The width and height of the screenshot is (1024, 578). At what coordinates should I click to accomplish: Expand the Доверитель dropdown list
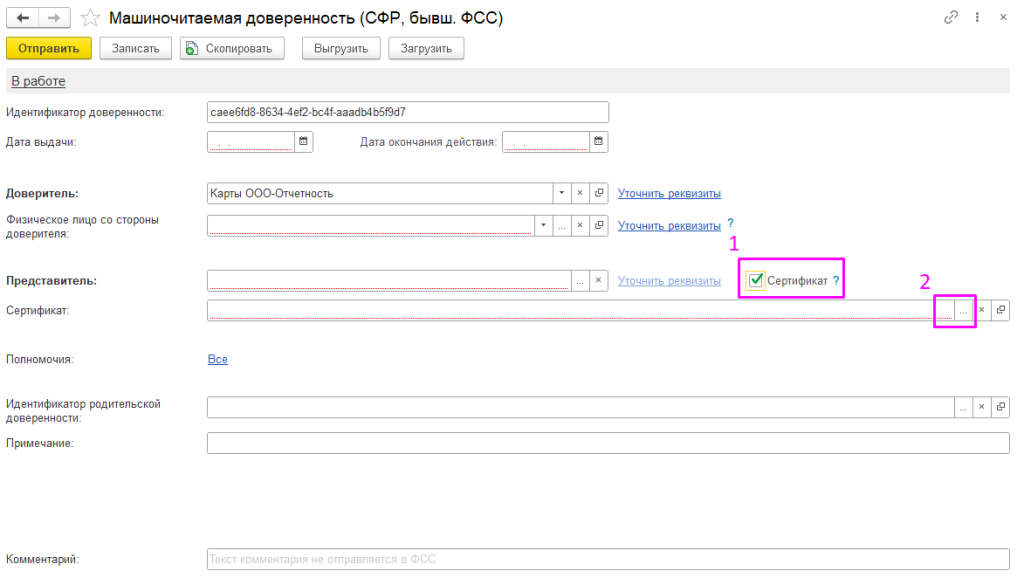click(562, 193)
